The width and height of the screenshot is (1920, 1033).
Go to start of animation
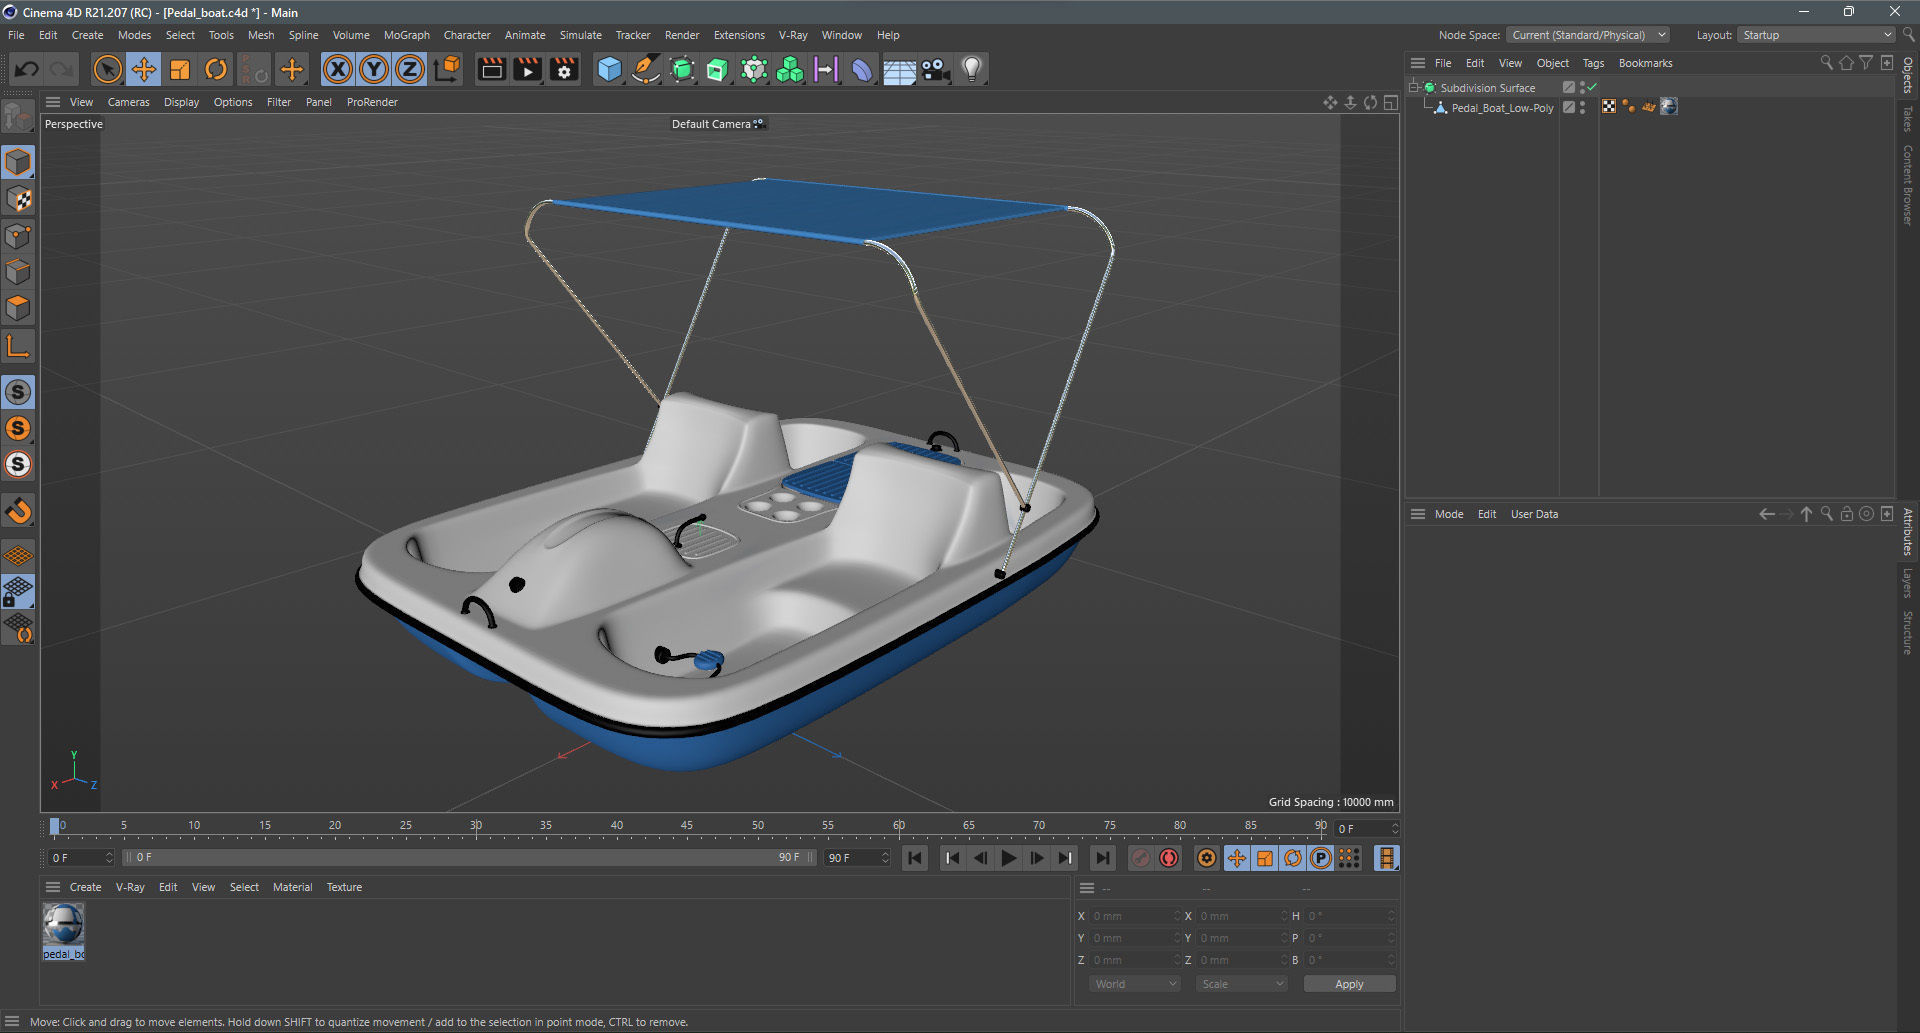pos(914,858)
